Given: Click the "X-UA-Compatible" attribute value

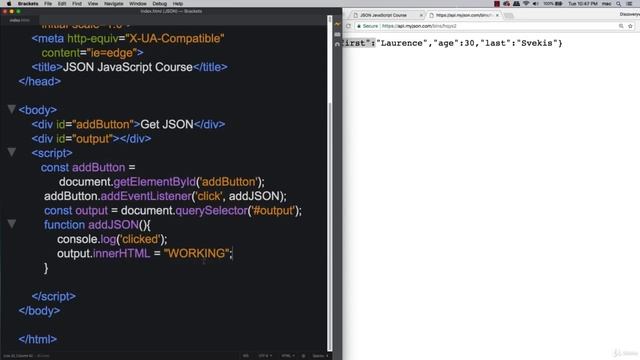Looking at the screenshot, I should click(x=175, y=38).
